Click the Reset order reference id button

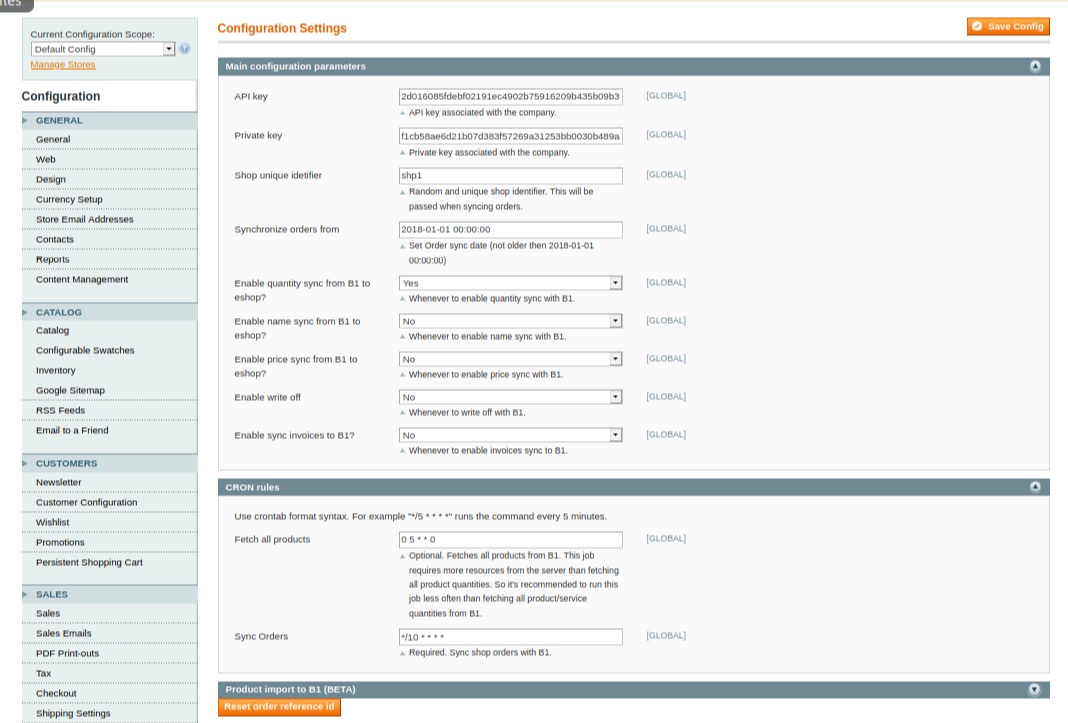tap(279, 707)
